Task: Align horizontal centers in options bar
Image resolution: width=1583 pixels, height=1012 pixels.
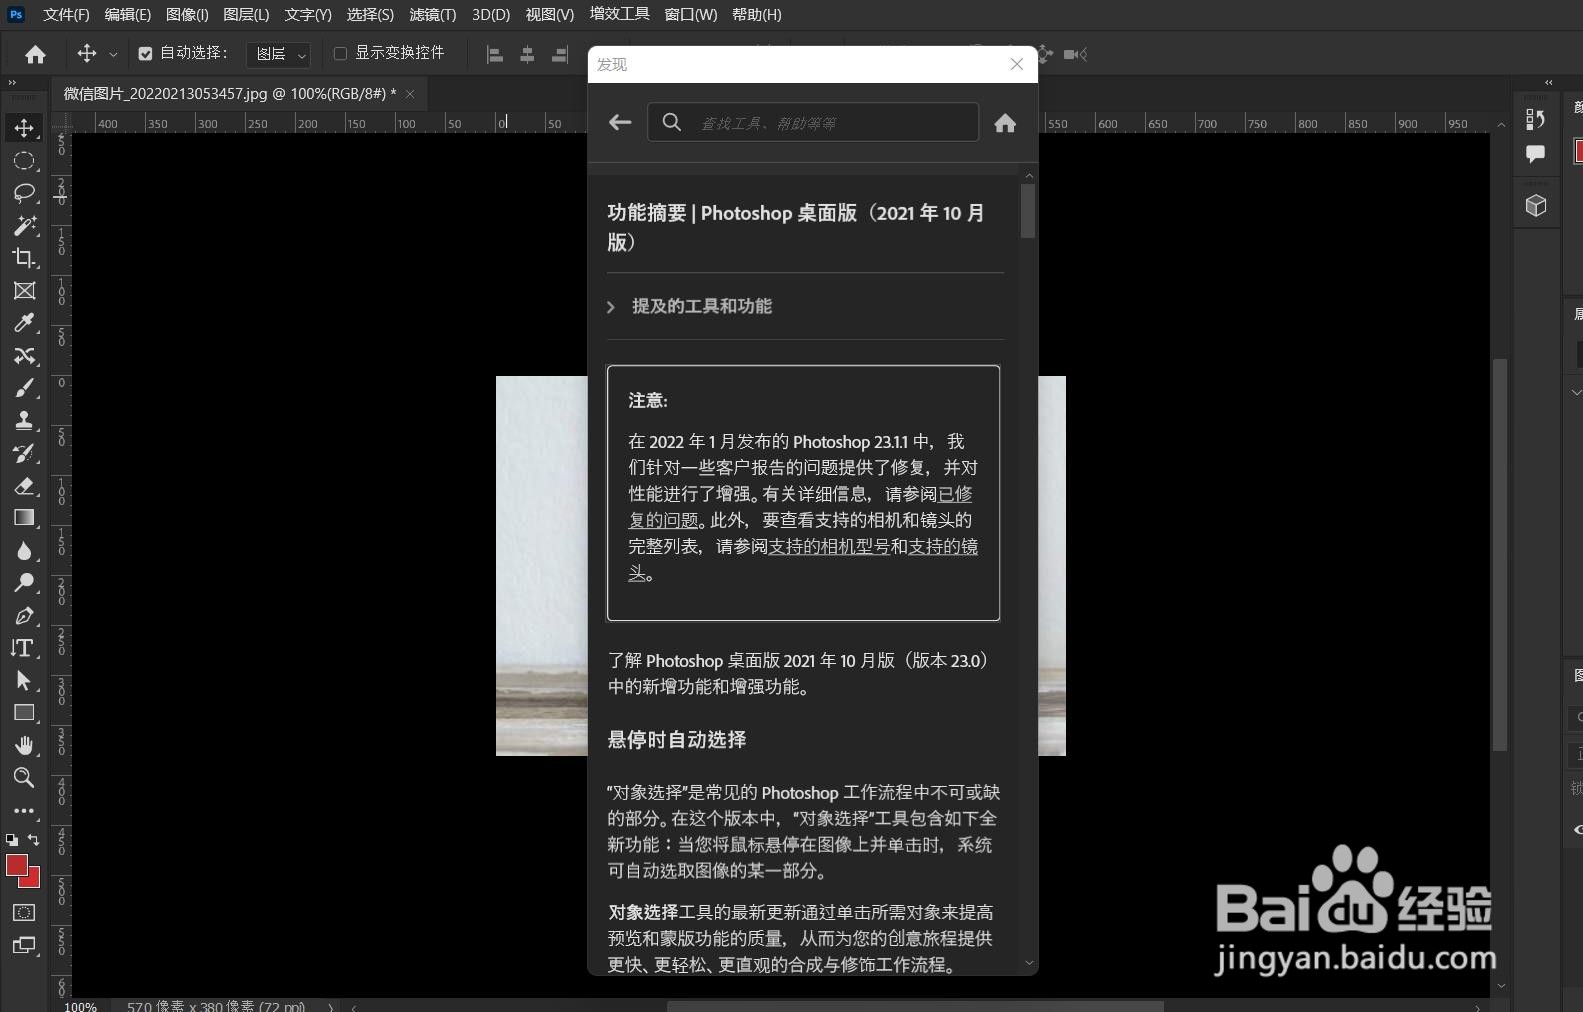Action: [x=527, y=55]
